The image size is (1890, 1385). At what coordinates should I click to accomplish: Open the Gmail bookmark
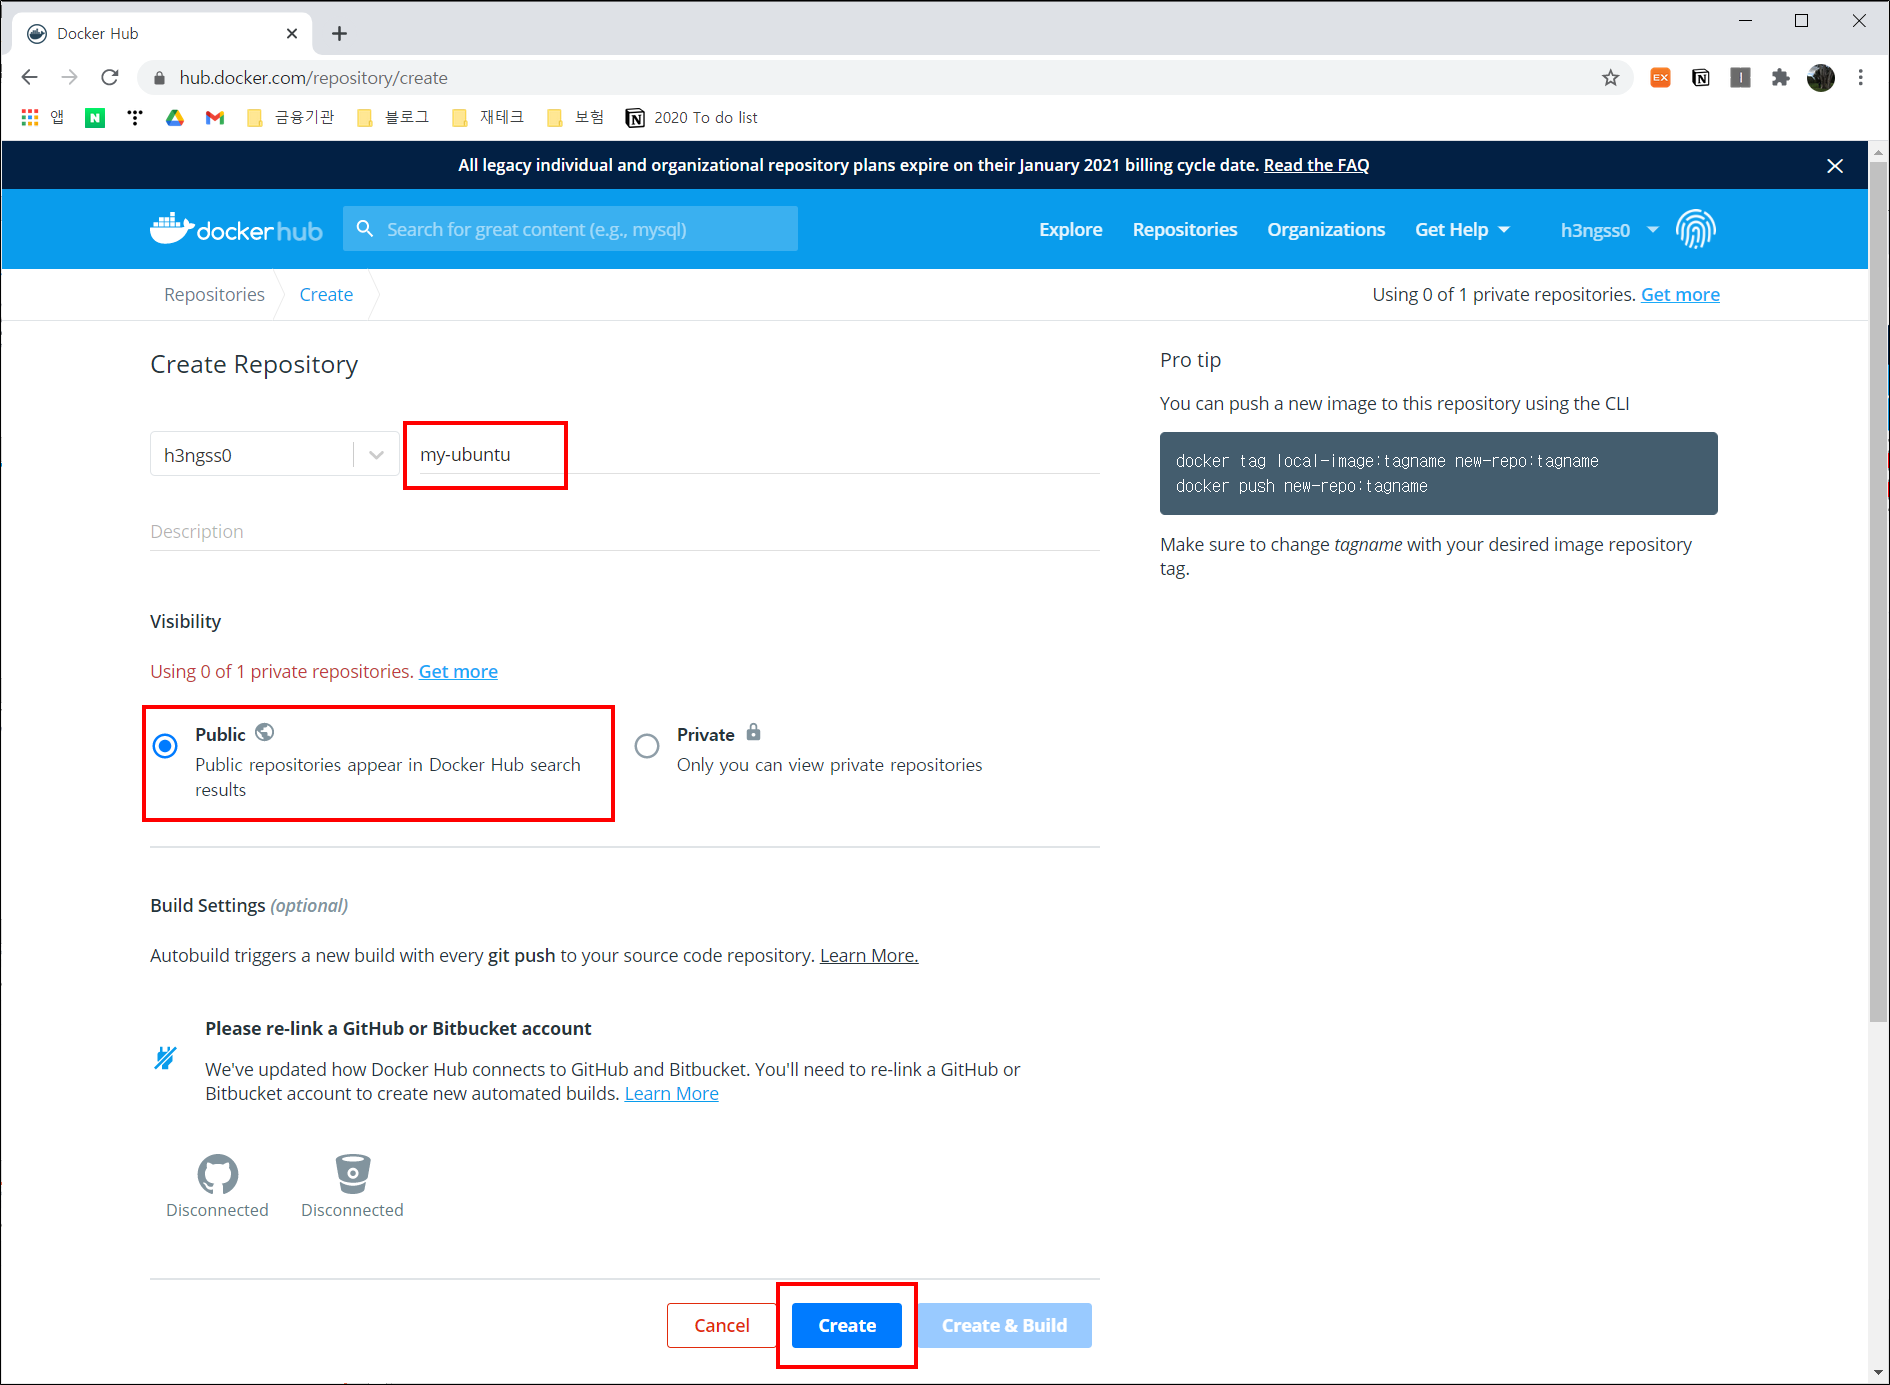(x=215, y=118)
